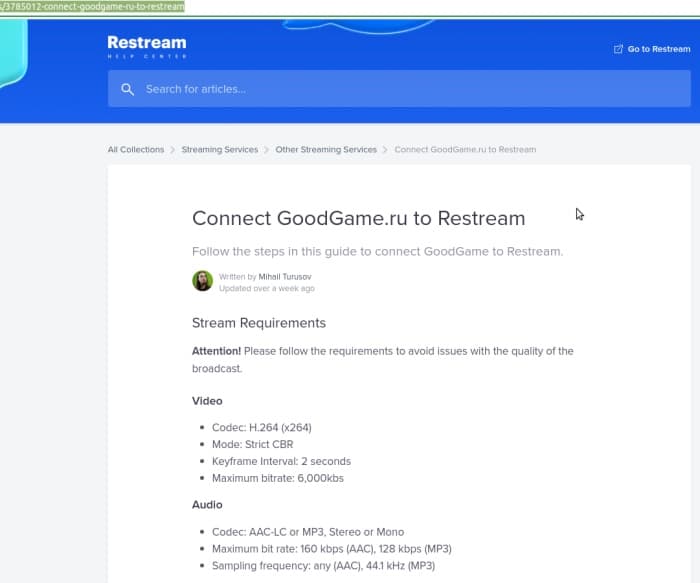The width and height of the screenshot is (700, 583).
Task: Click the search magnifier icon
Action: click(x=127, y=89)
